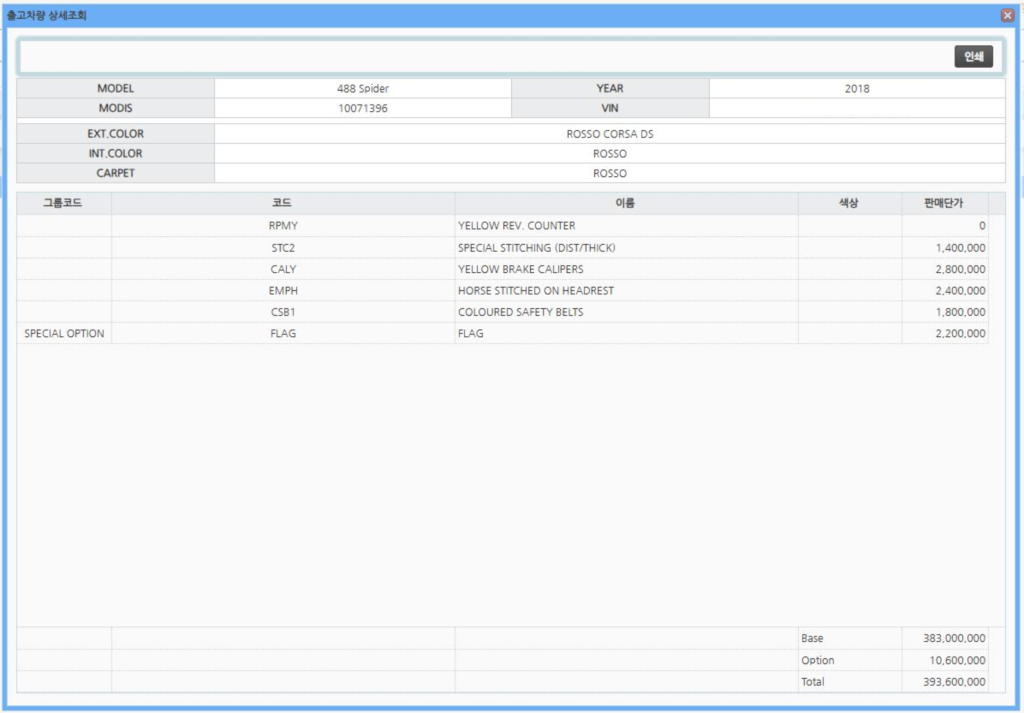Select the MODIS number 10071396
Screen dimensions: 1024x713
pyautogui.click(x=362, y=108)
